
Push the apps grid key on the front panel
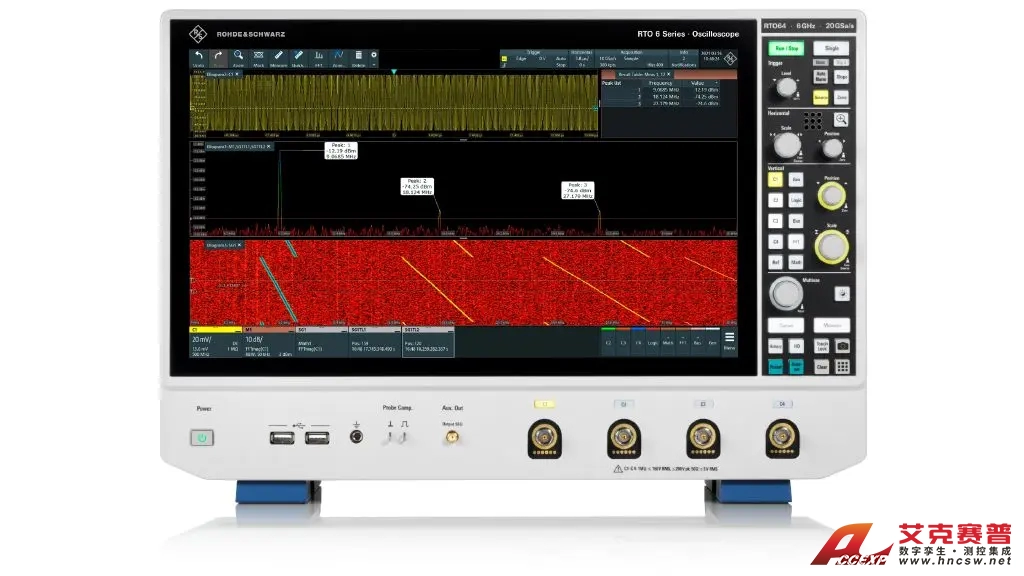pos(842,367)
